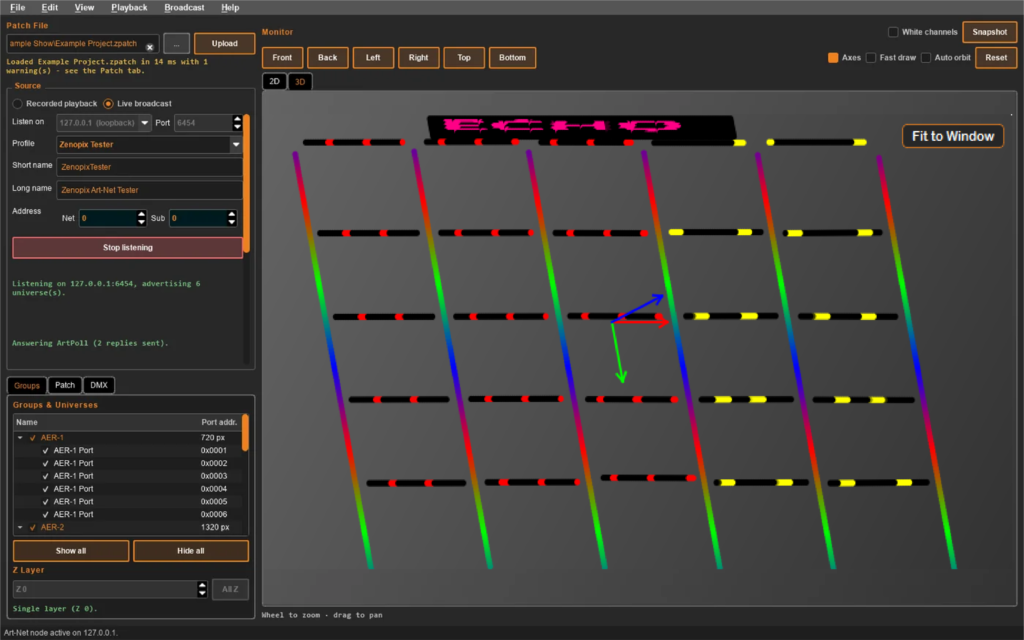This screenshot has width=1024, height=640.
Task: Toggle checkmark for AER-1 Port 0x0003
Action: pos(45,476)
